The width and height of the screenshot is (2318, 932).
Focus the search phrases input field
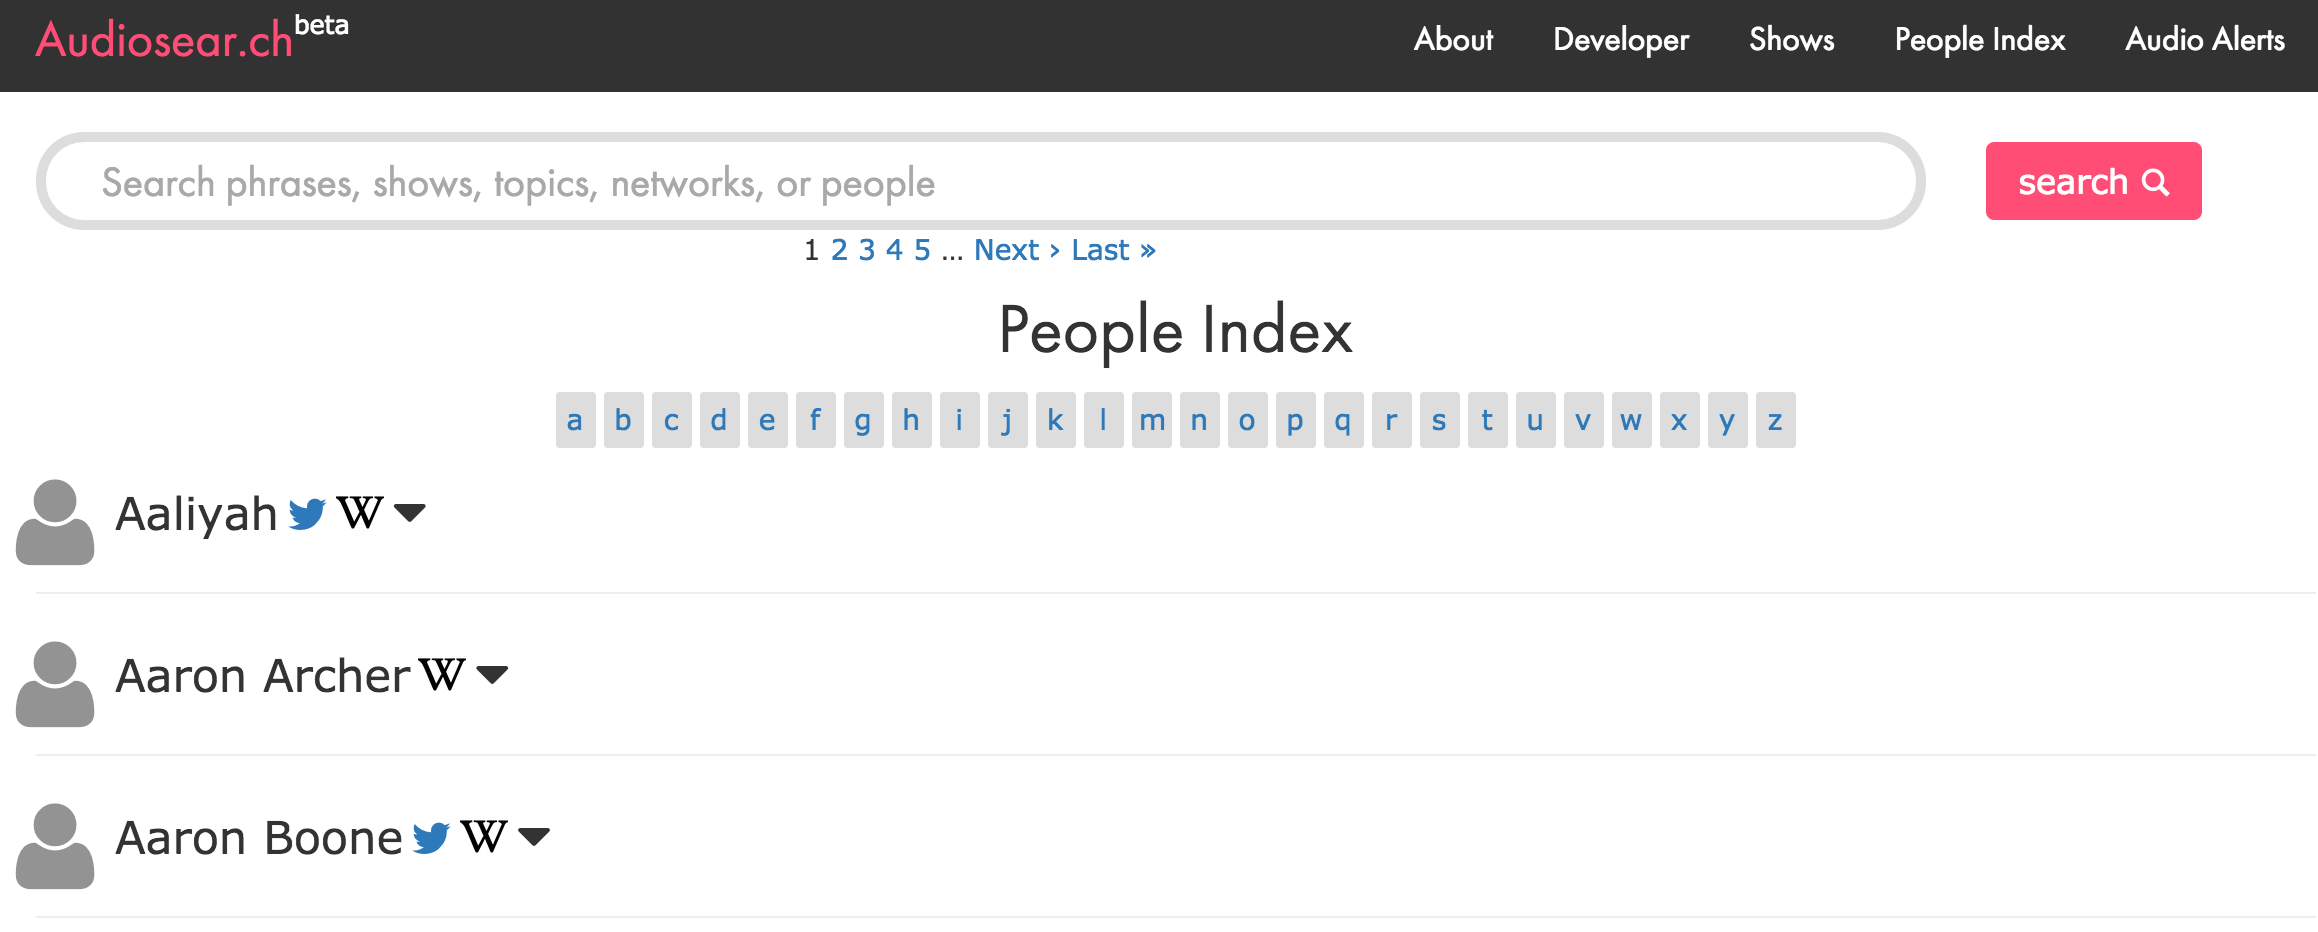tap(980, 182)
